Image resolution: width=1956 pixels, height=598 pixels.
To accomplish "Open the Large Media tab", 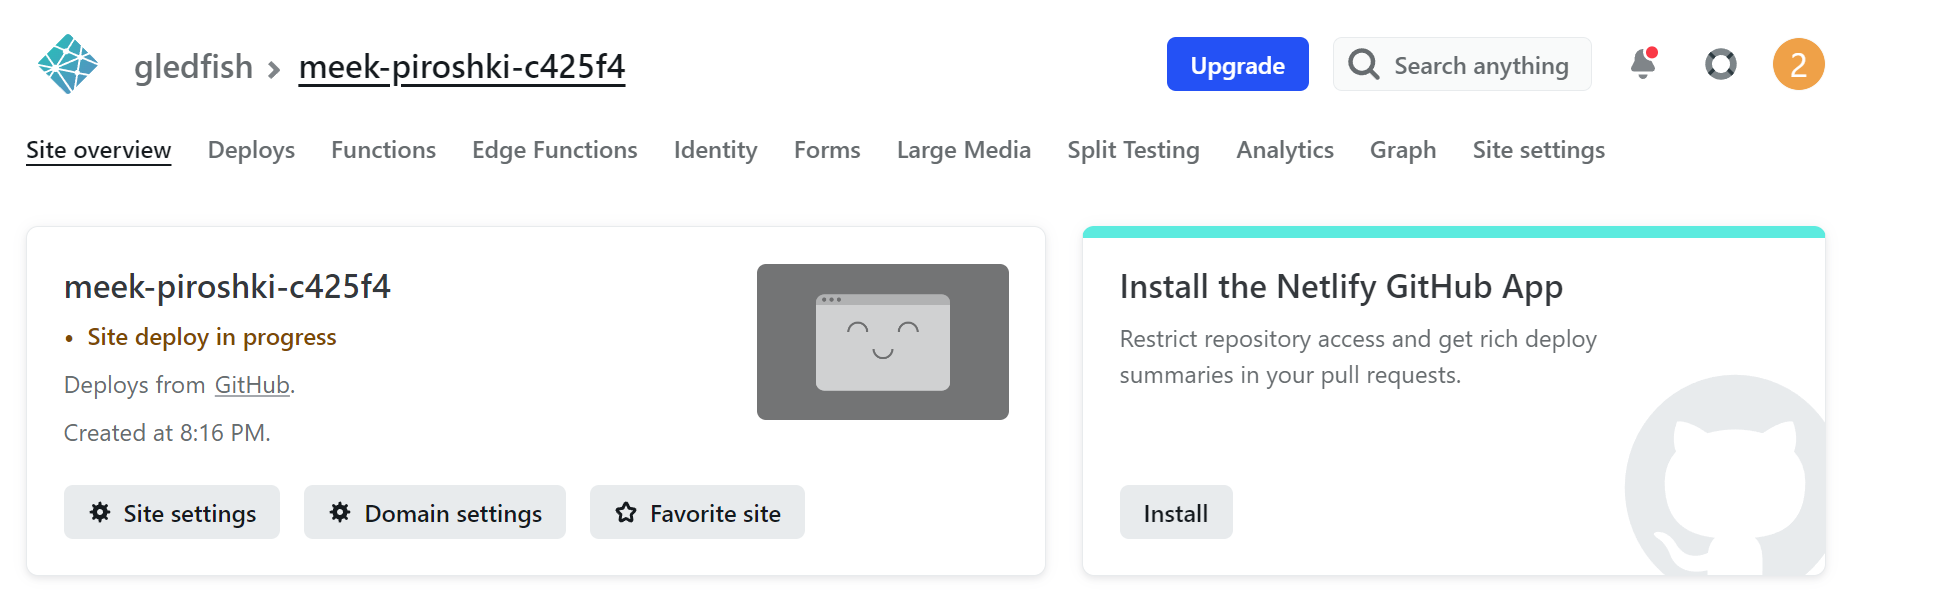I will point(964,150).
